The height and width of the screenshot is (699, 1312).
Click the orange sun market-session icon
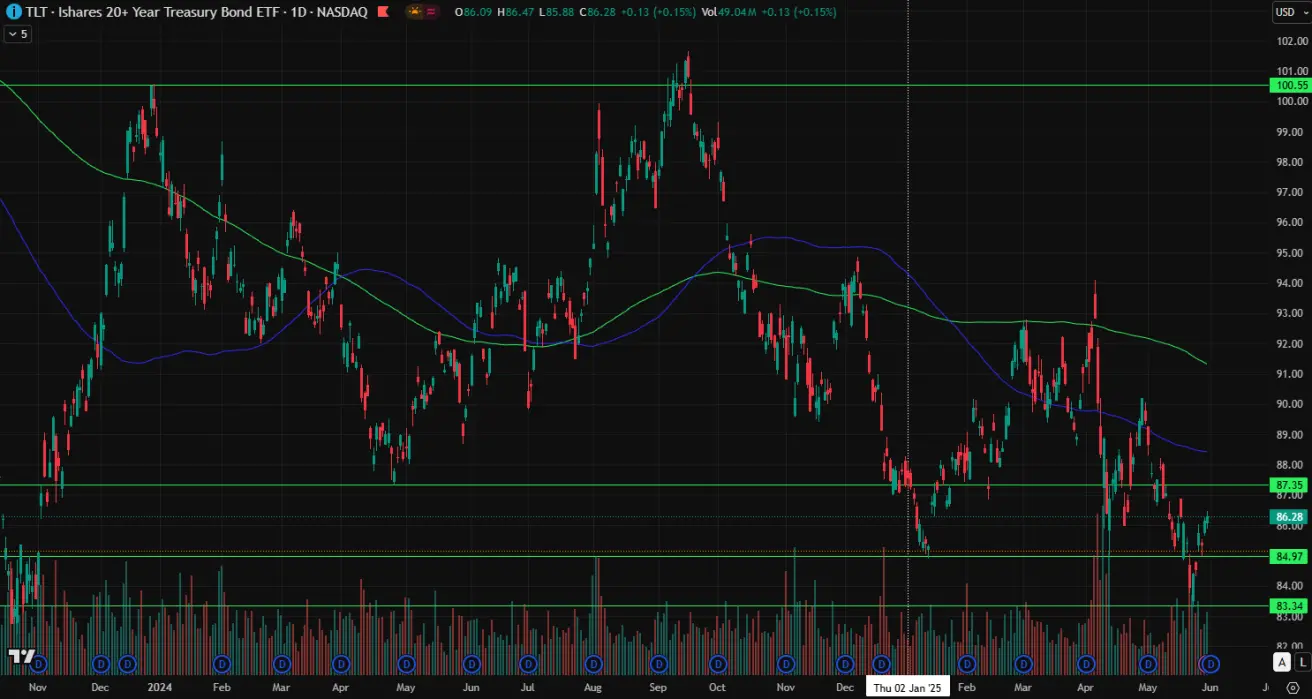pyautogui.click(x=415, y=12)
